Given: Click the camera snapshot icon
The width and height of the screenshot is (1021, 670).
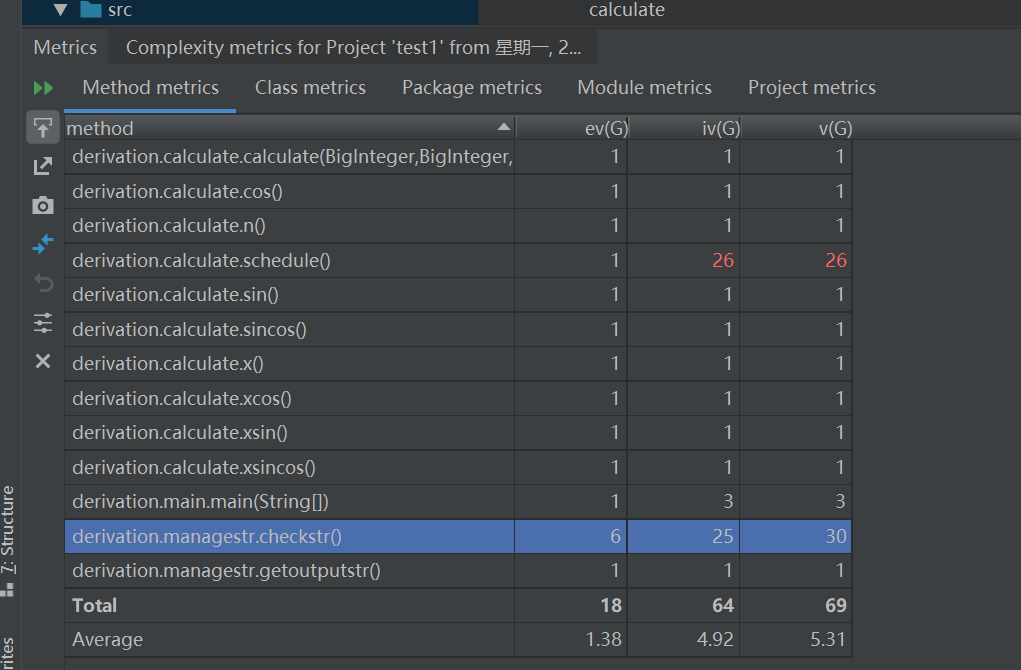Looking at the screenshot, I should point(43,205).
